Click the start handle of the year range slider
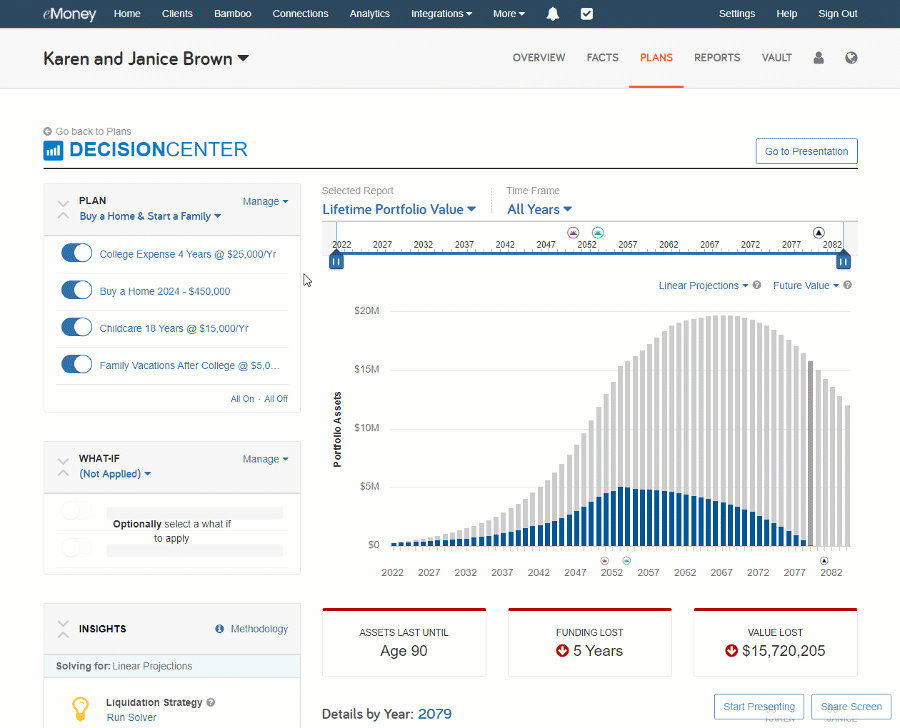 point(336,261)
